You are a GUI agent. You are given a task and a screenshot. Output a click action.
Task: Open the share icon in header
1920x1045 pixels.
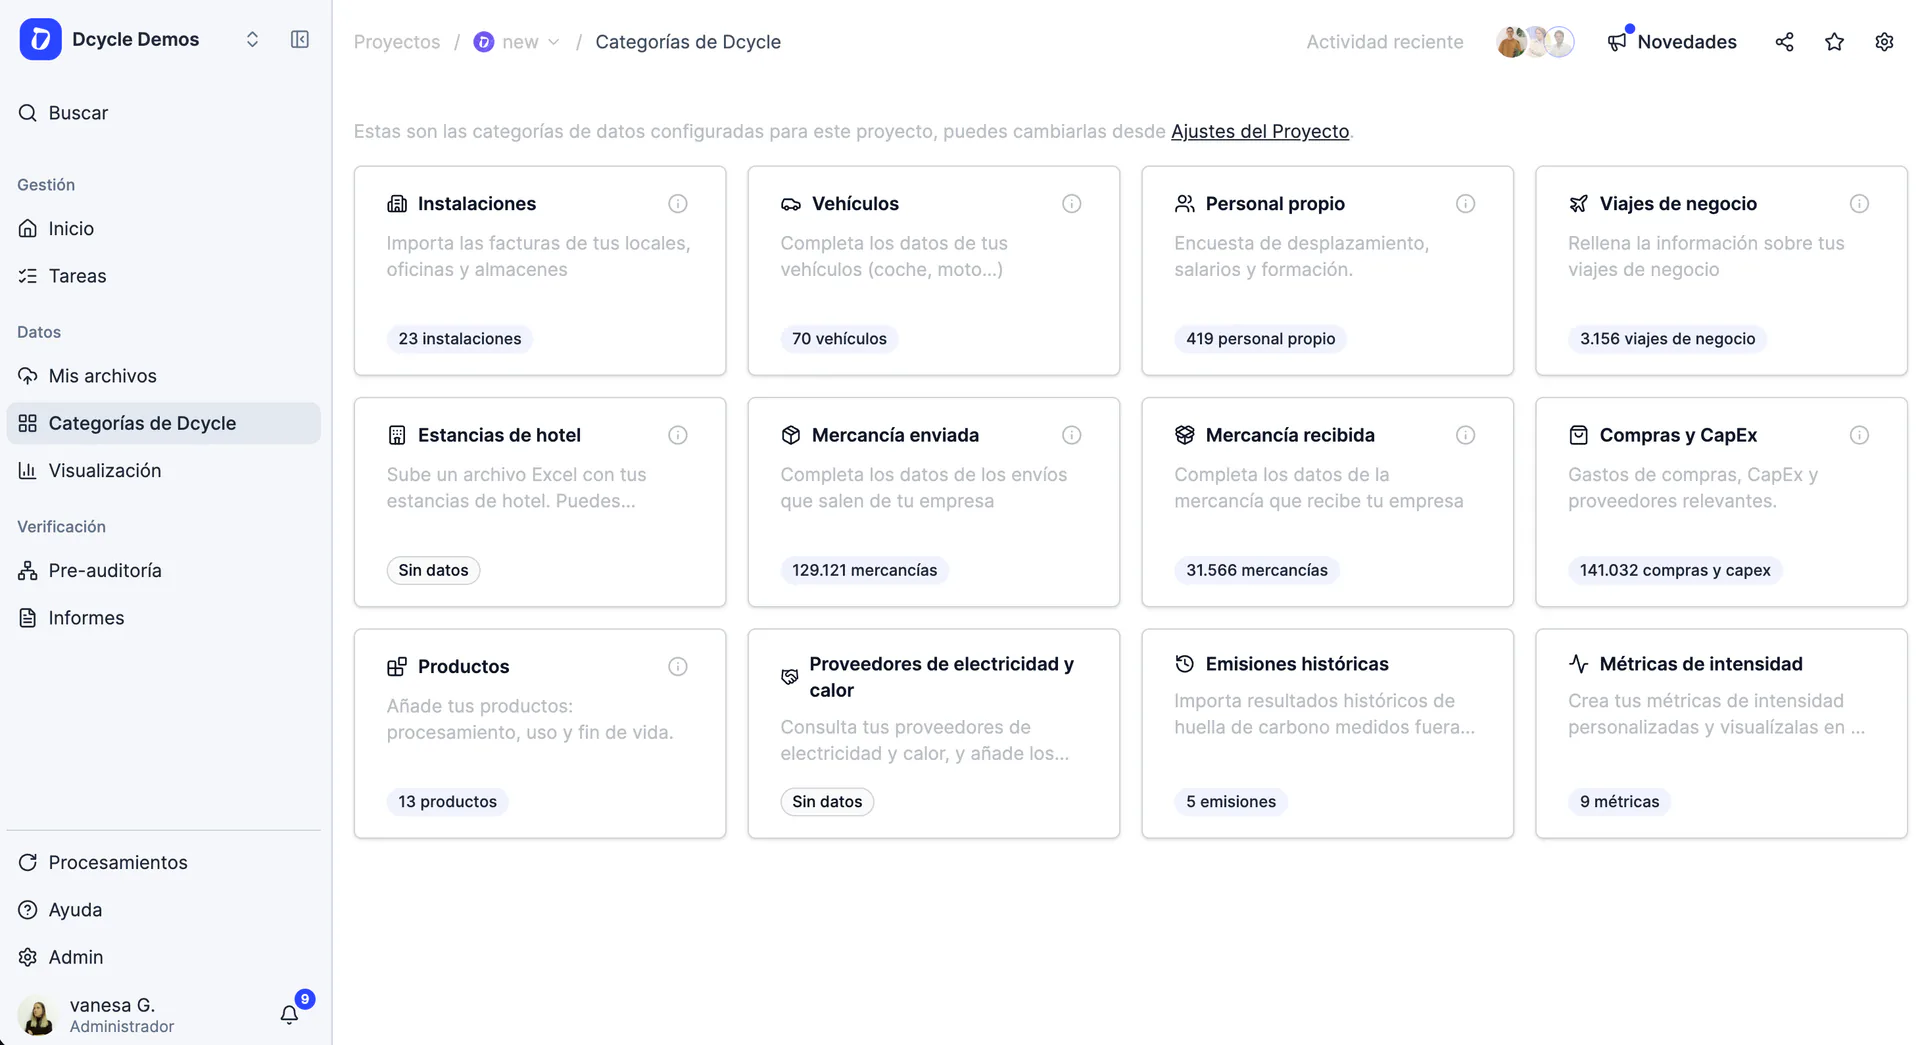point(1784,42)
